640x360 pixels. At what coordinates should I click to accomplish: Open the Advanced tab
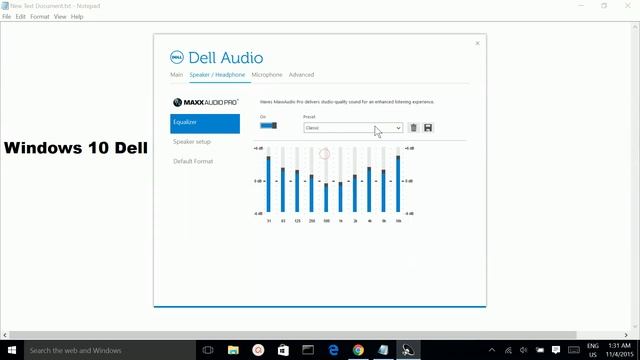point(301,75)
